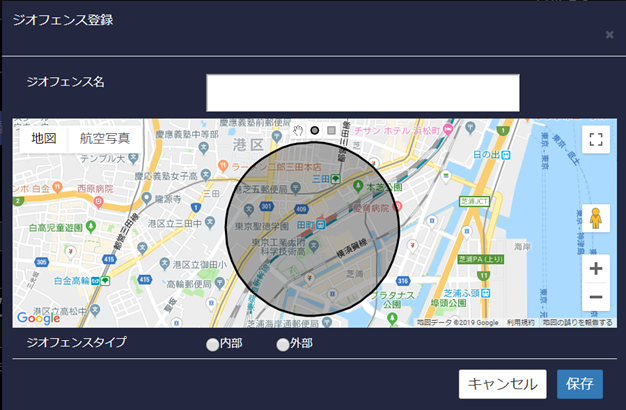Click the 本芝公園 park marker

pos(358,185)
